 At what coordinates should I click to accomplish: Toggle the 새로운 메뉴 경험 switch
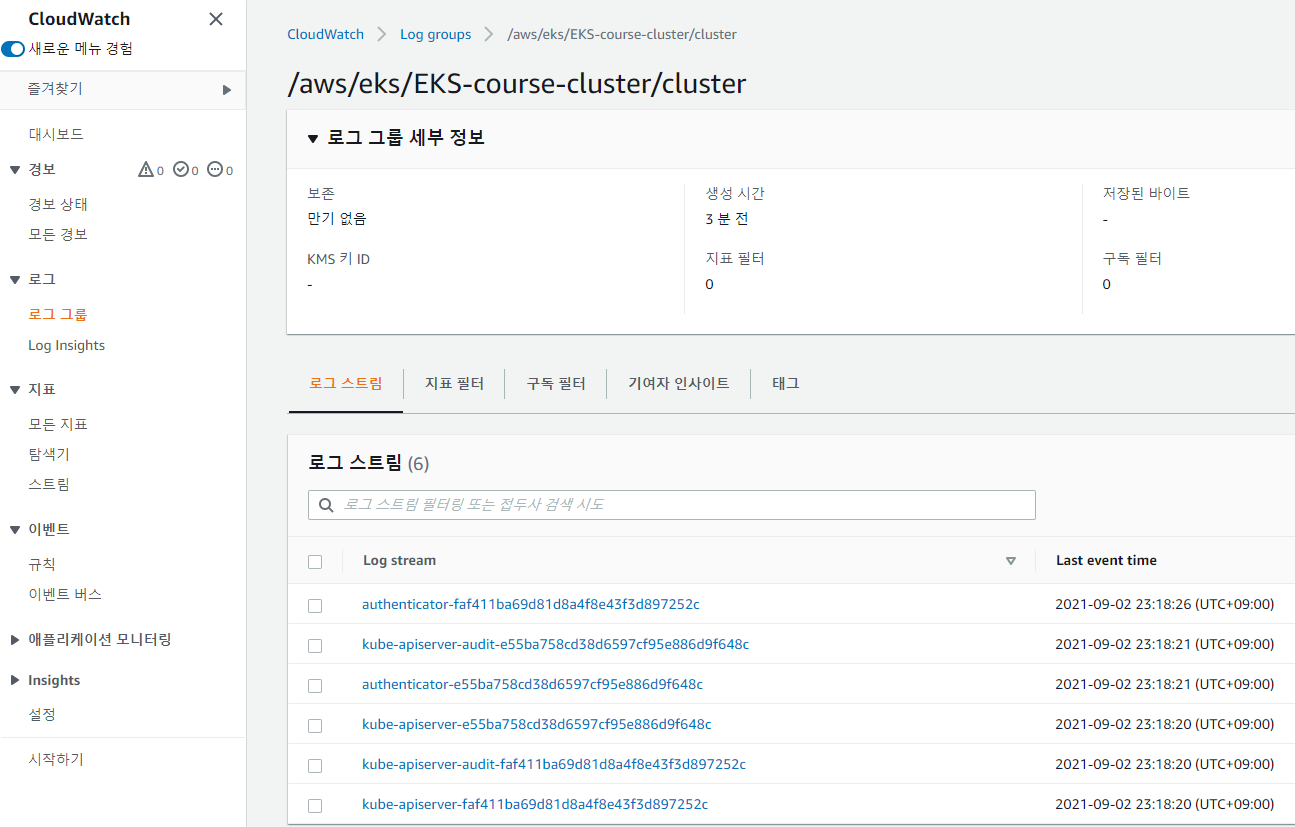(13, 49)
